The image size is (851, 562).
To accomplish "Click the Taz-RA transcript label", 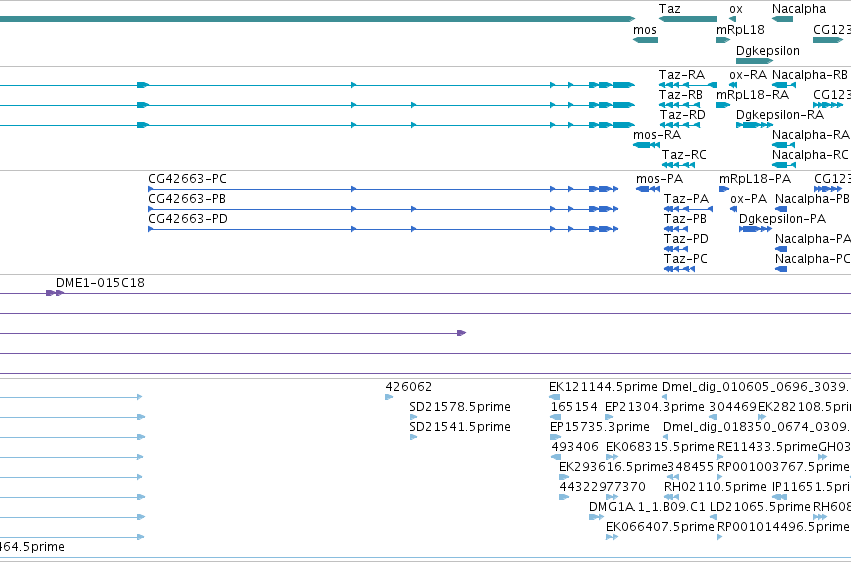I will [x=682, y=75].
